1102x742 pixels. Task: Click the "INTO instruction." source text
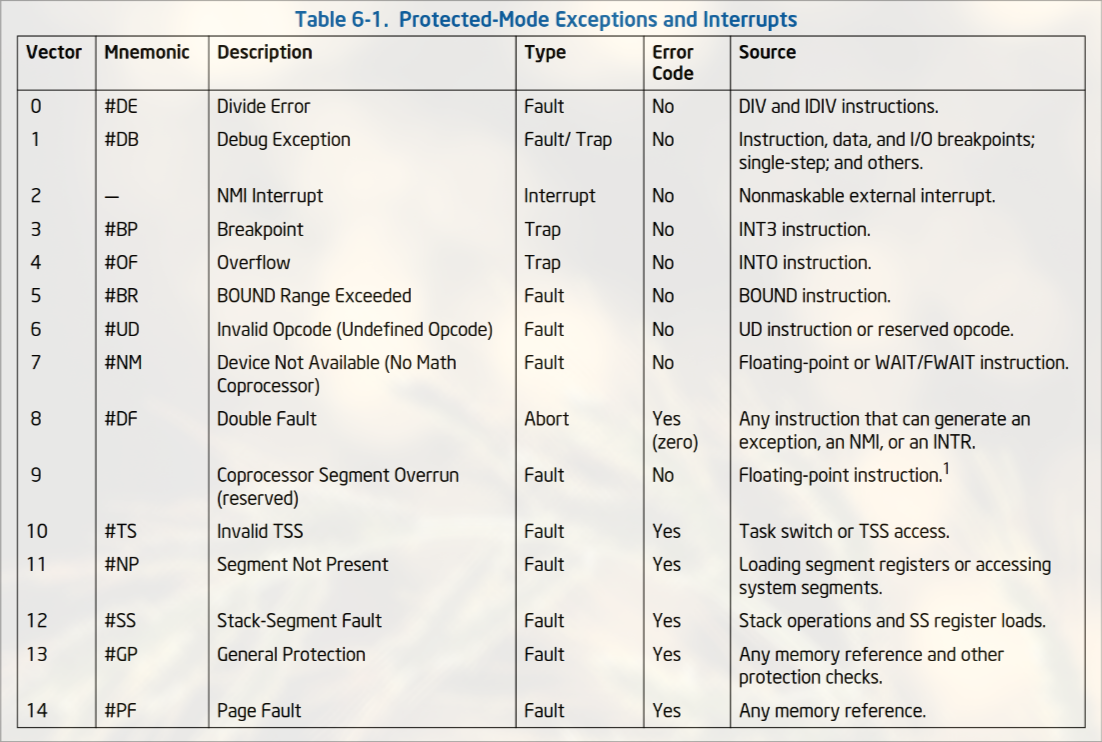[x=804, y=263]
